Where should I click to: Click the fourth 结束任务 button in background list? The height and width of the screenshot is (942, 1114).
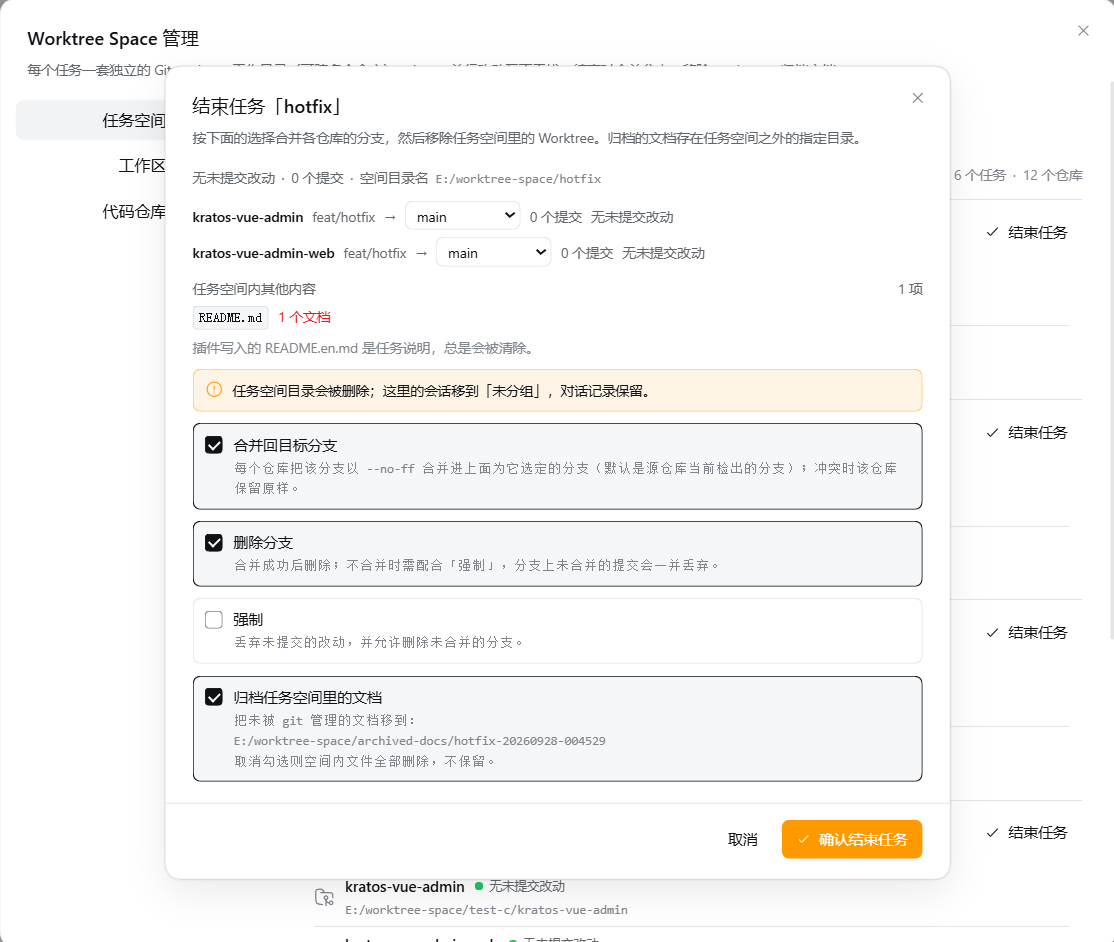(x=1027, y=833)
